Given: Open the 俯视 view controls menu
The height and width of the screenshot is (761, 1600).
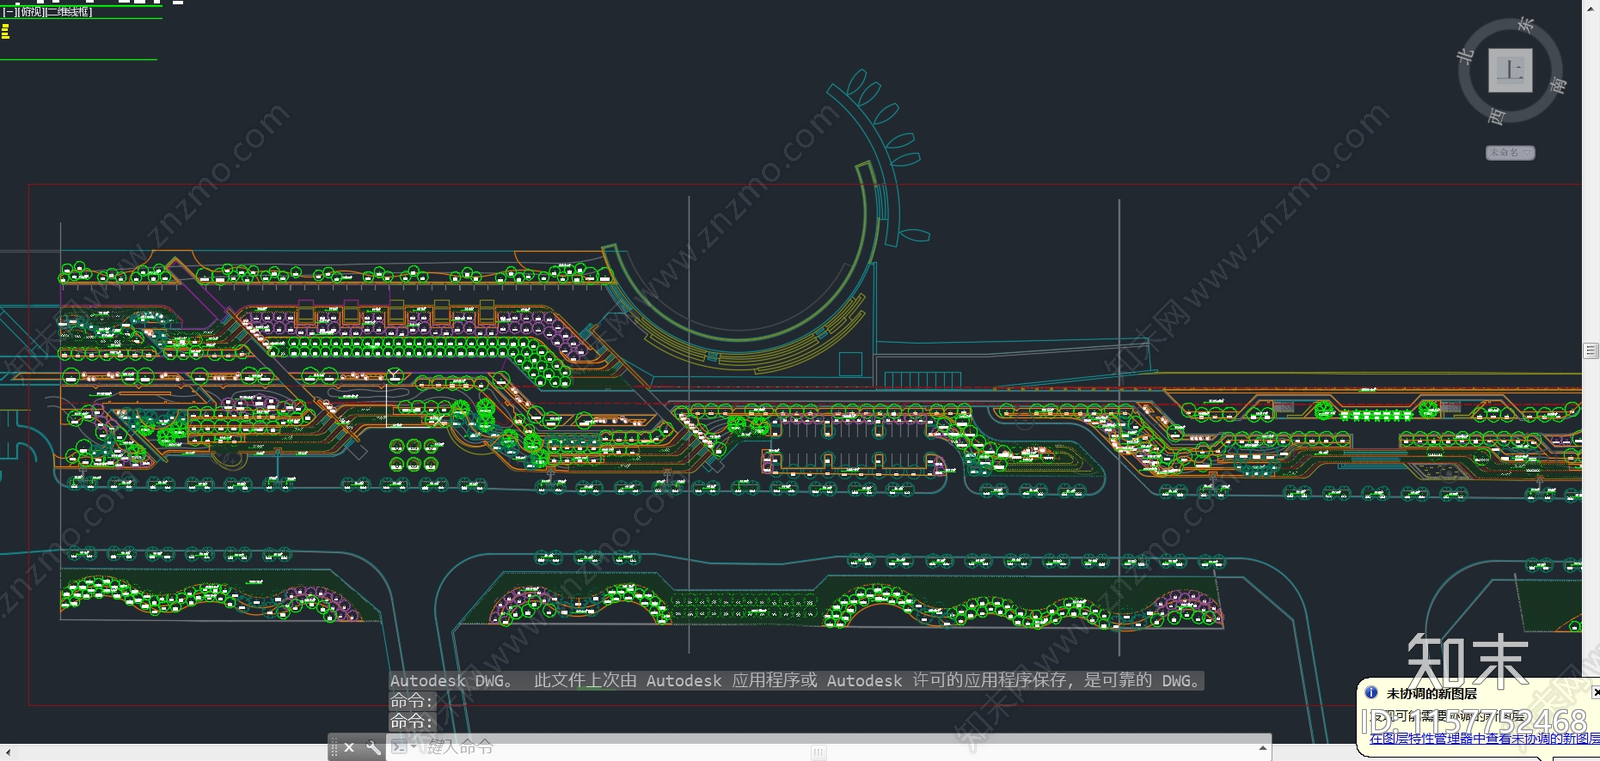Looking at the screenshot, I should tap(30, 12).
